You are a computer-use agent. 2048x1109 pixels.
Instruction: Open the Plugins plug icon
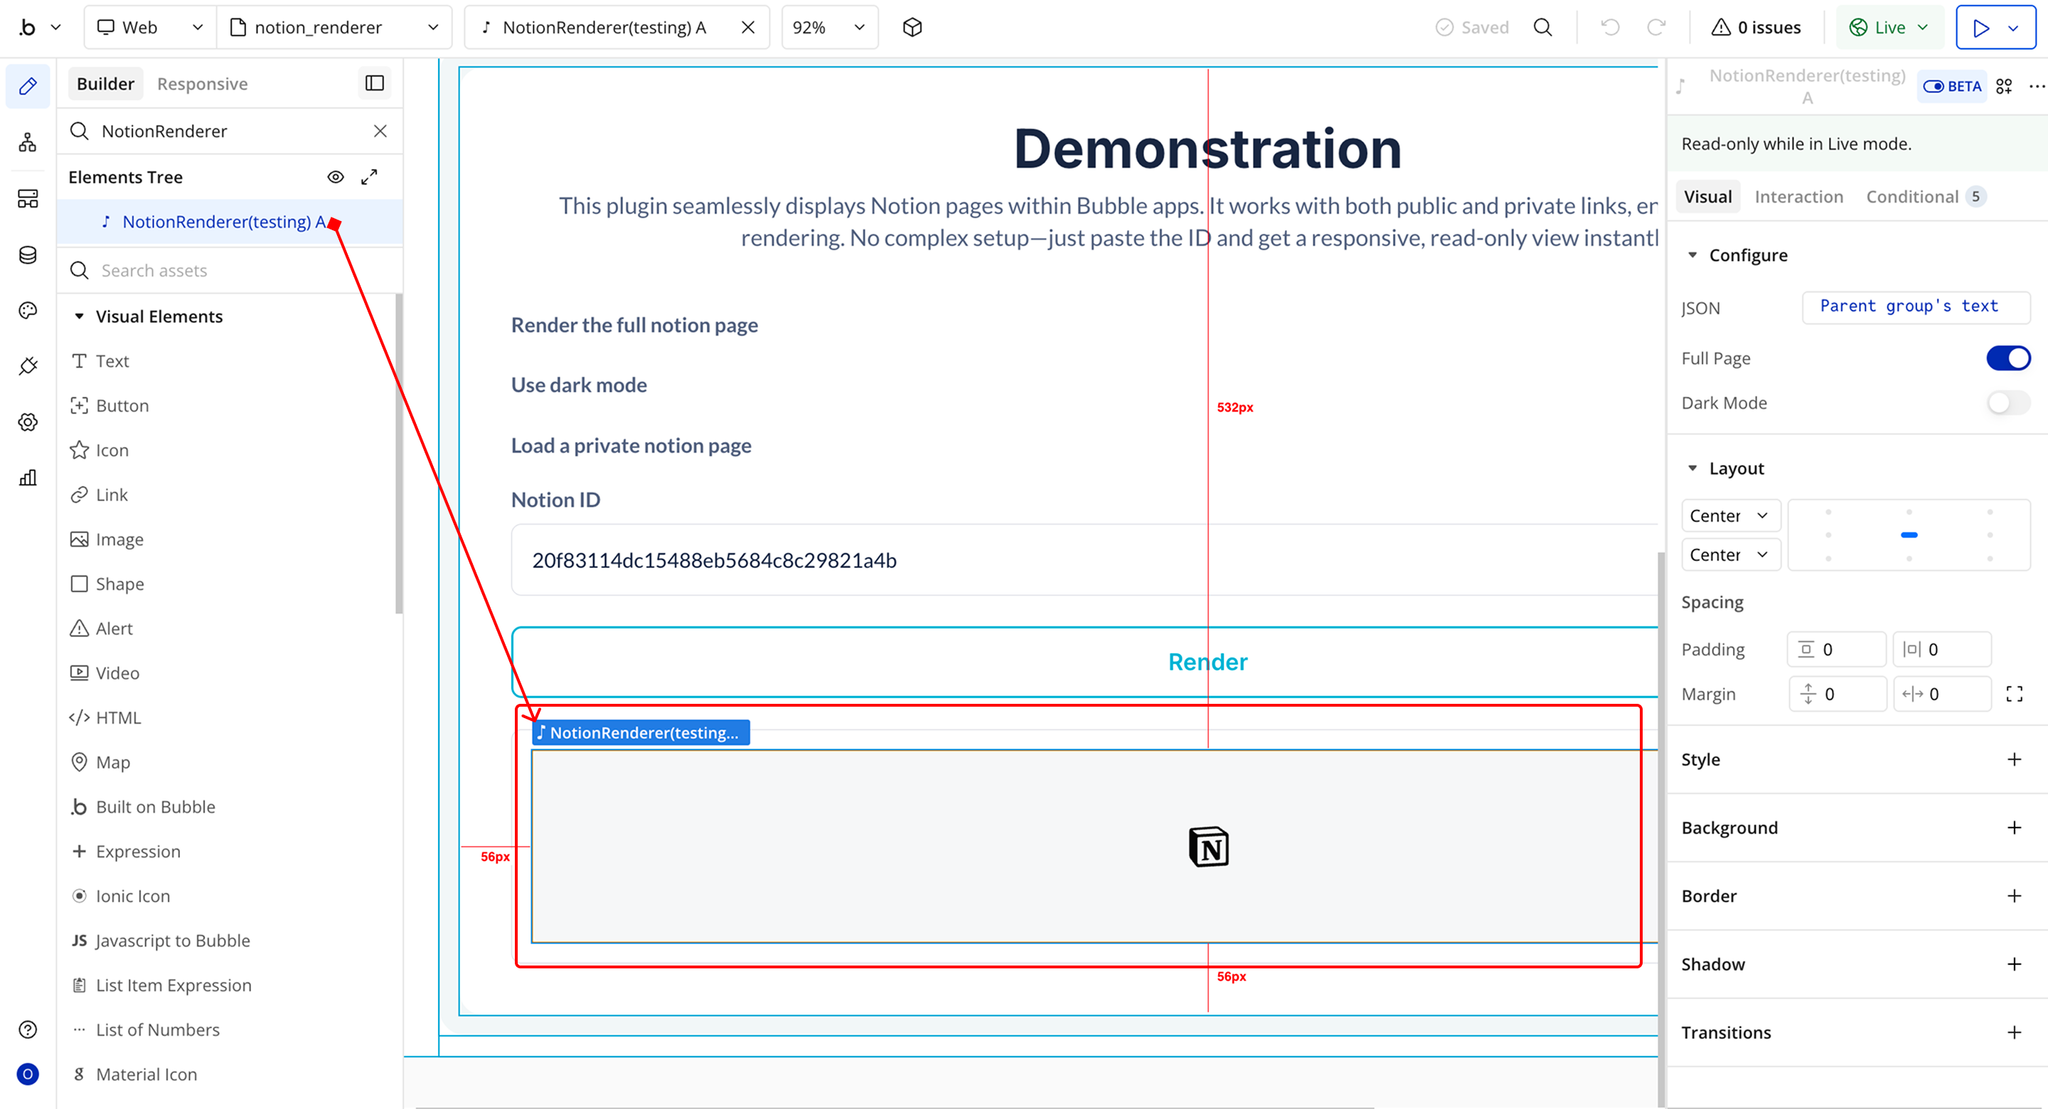click(x=28, y=366)
